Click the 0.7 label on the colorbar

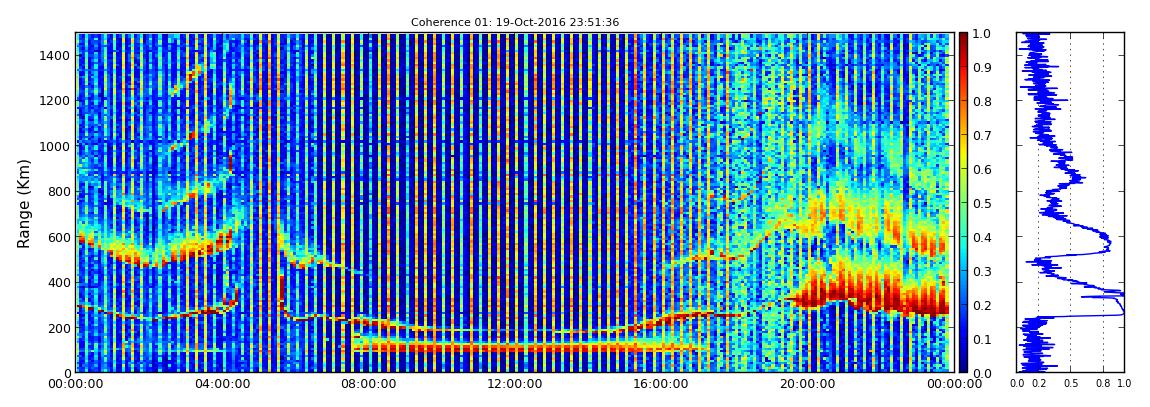pyautogui.click(x=981, y=136)
